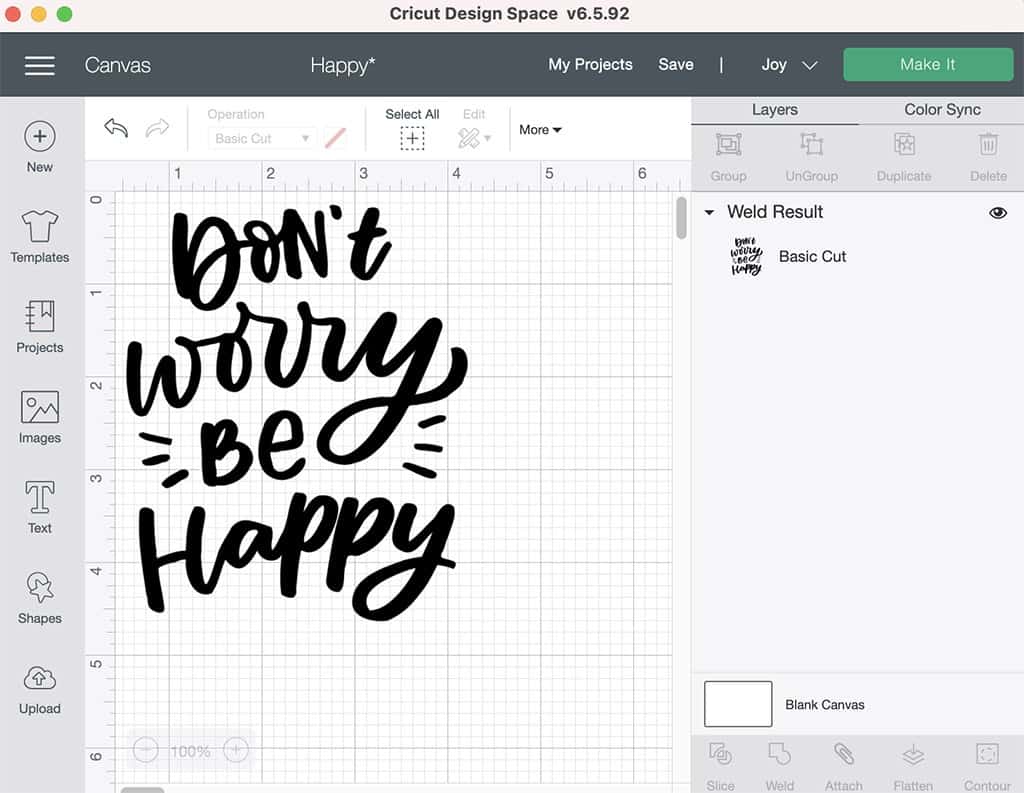The width and height of the screenshot is (1024, 793).
Task: Click the Undo arrow
Action: pyautogui.click(x=116, y=129)
